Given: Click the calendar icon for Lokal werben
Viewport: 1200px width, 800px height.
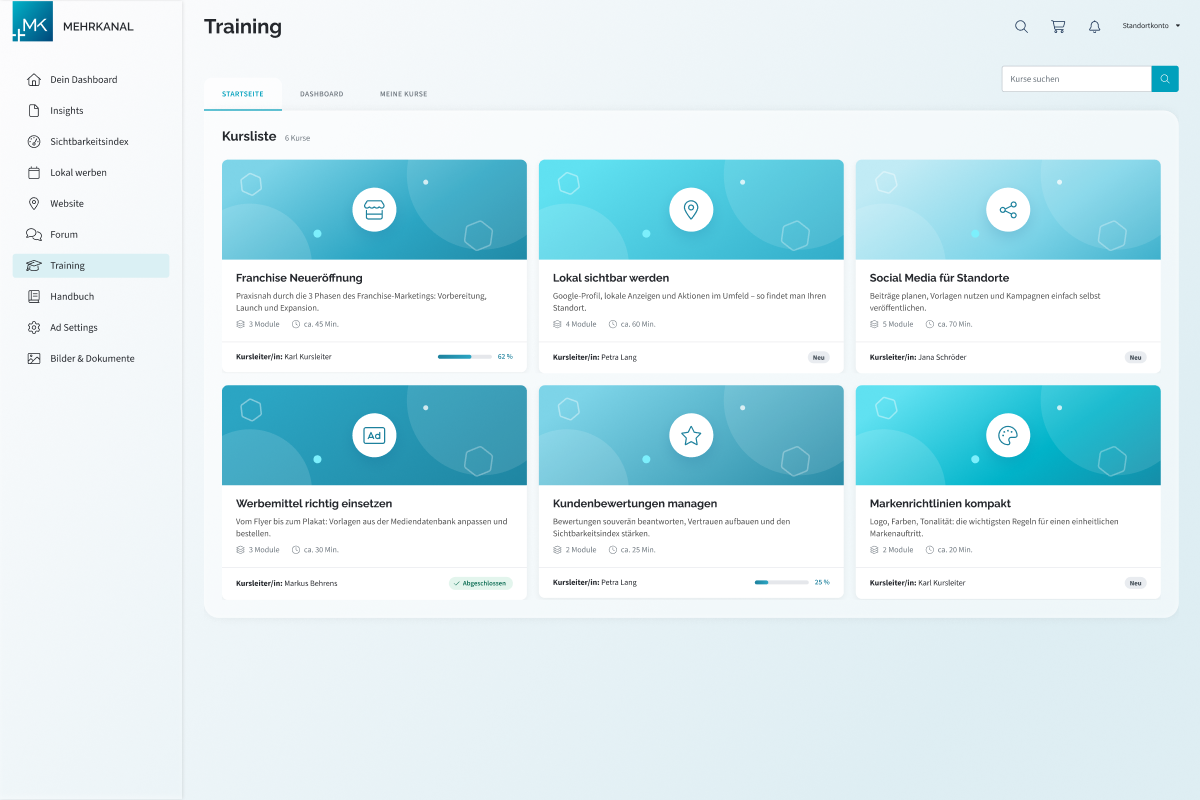Looking at the screenshot, I should 34,173.
